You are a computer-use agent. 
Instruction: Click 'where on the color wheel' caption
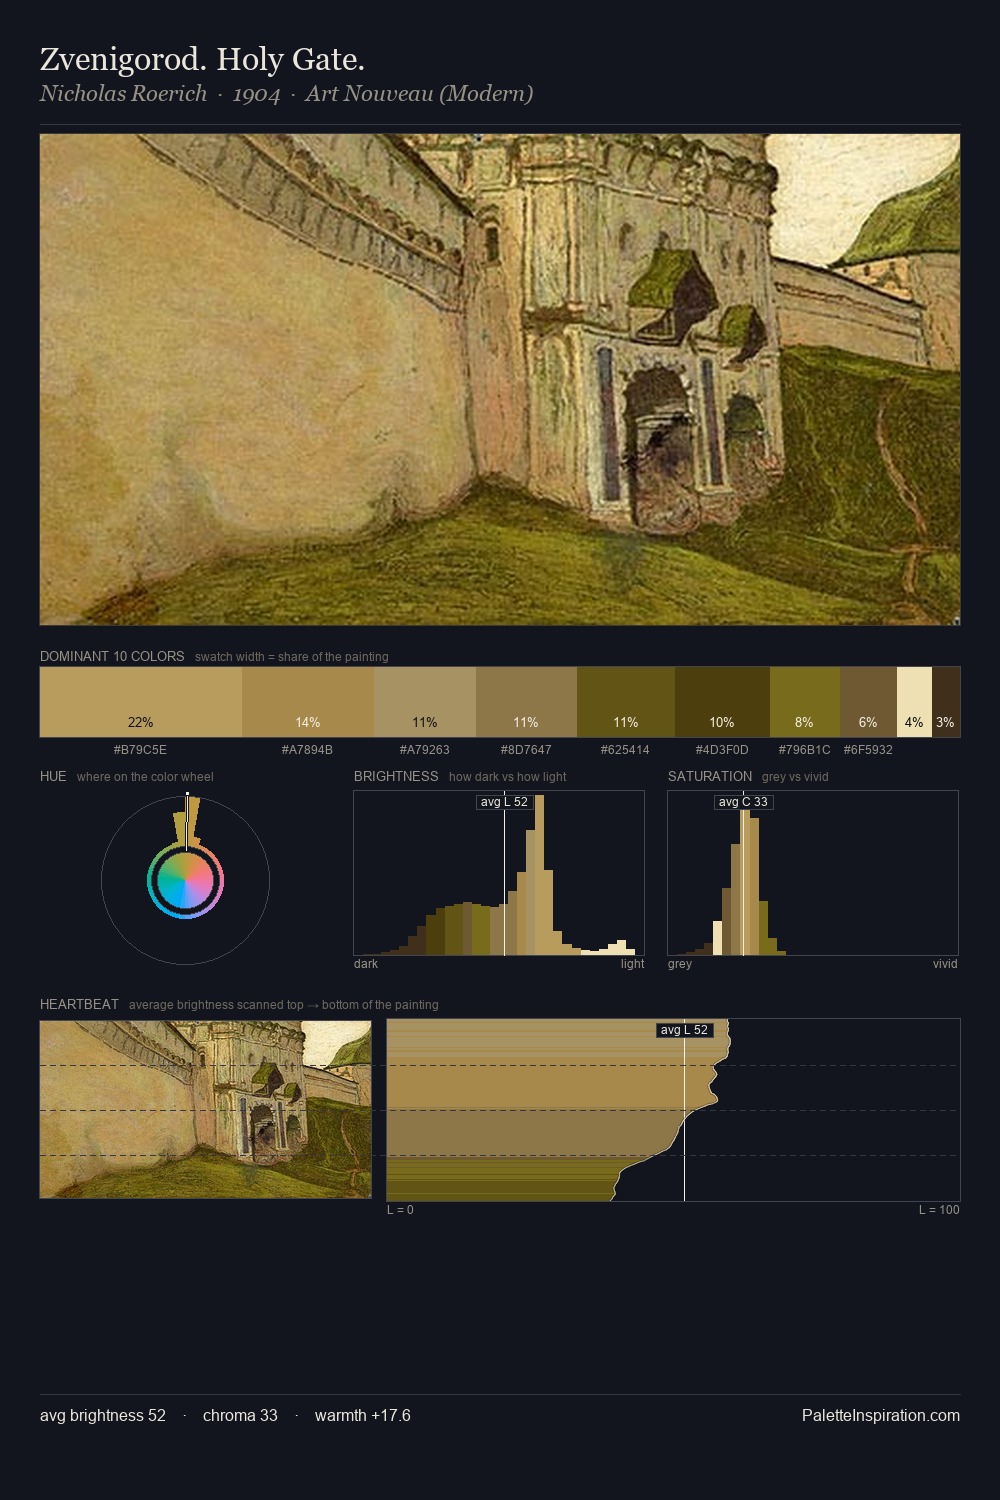tap(145, 777)
